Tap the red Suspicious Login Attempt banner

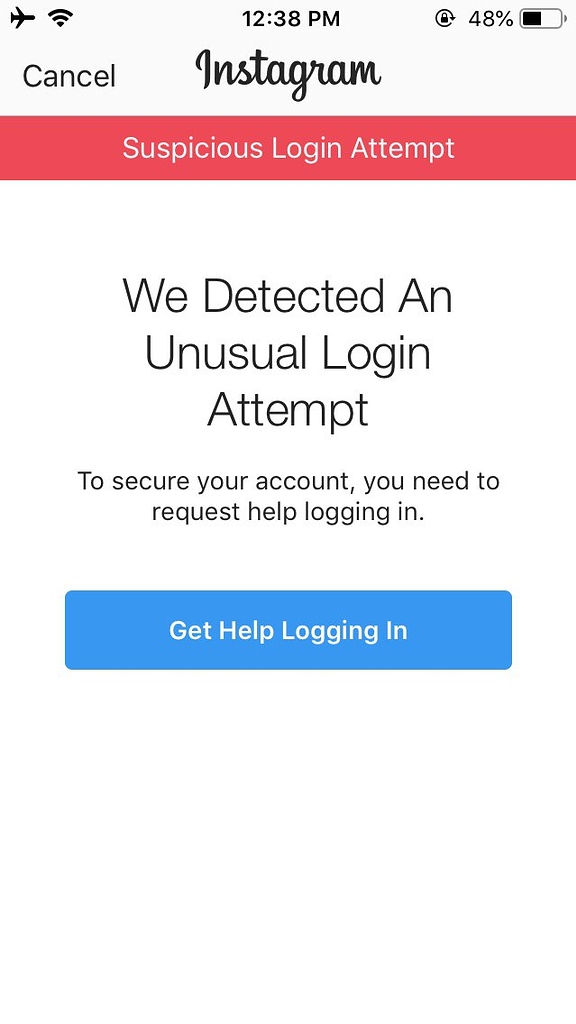(x=288, y=148)
